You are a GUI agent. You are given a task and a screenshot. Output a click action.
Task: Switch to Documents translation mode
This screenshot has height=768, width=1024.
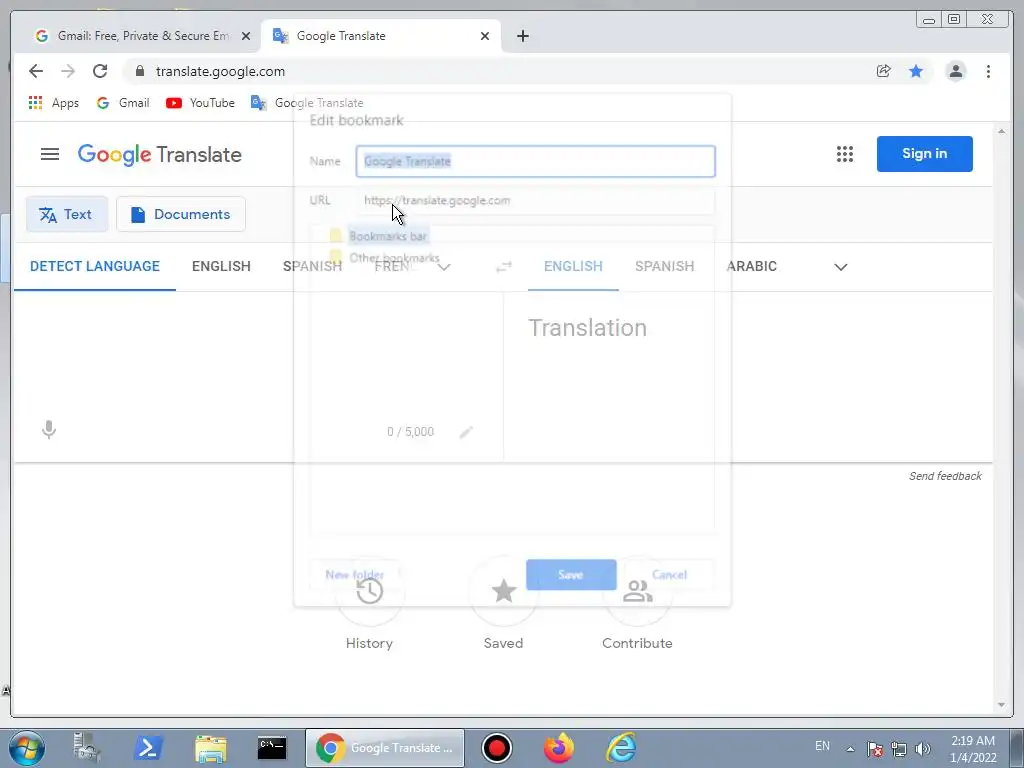click(181, 214)
